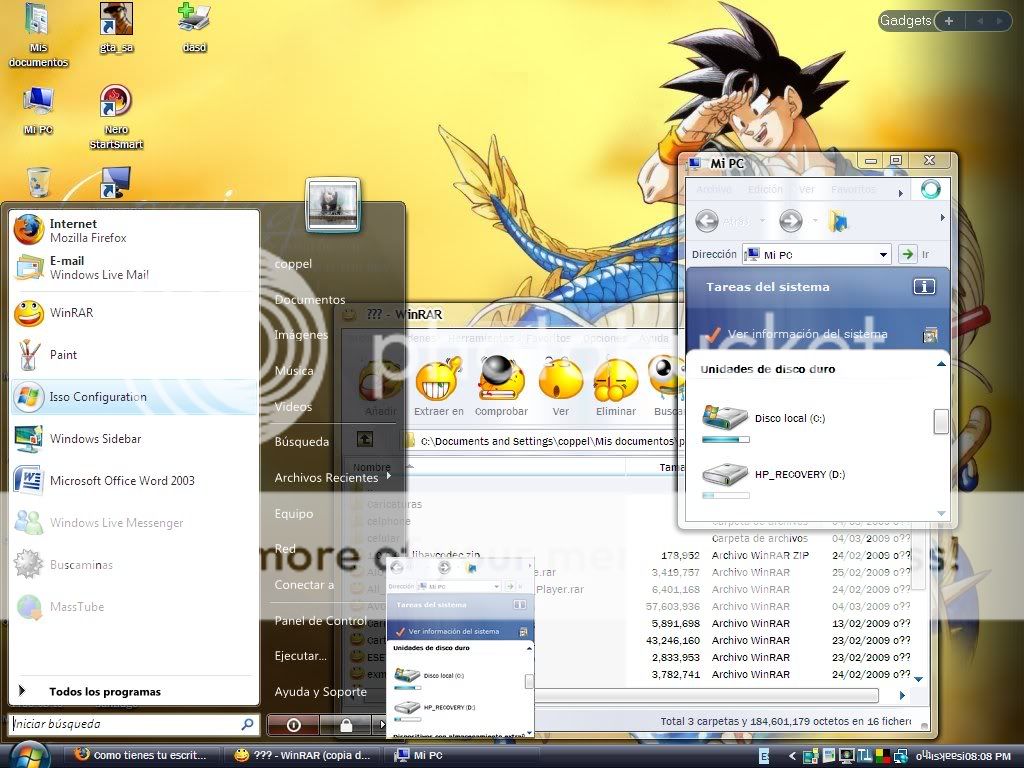Open Buscaminas game from Start menu
Viewport: 1024px width, 768px height.
tap(134, 565)
